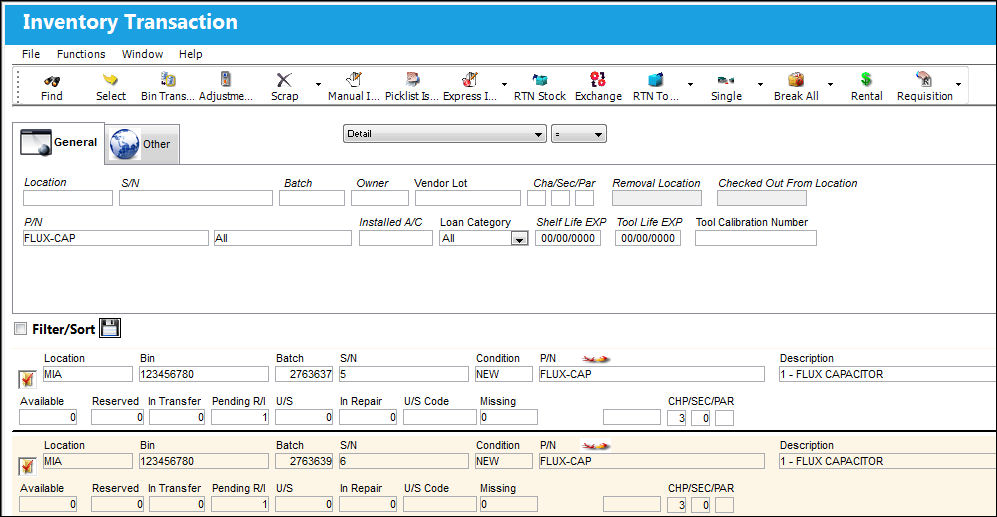Viewport: 997px width, 517px height.
Task: Click the Owner search field
Action: (x=380, y=198)
